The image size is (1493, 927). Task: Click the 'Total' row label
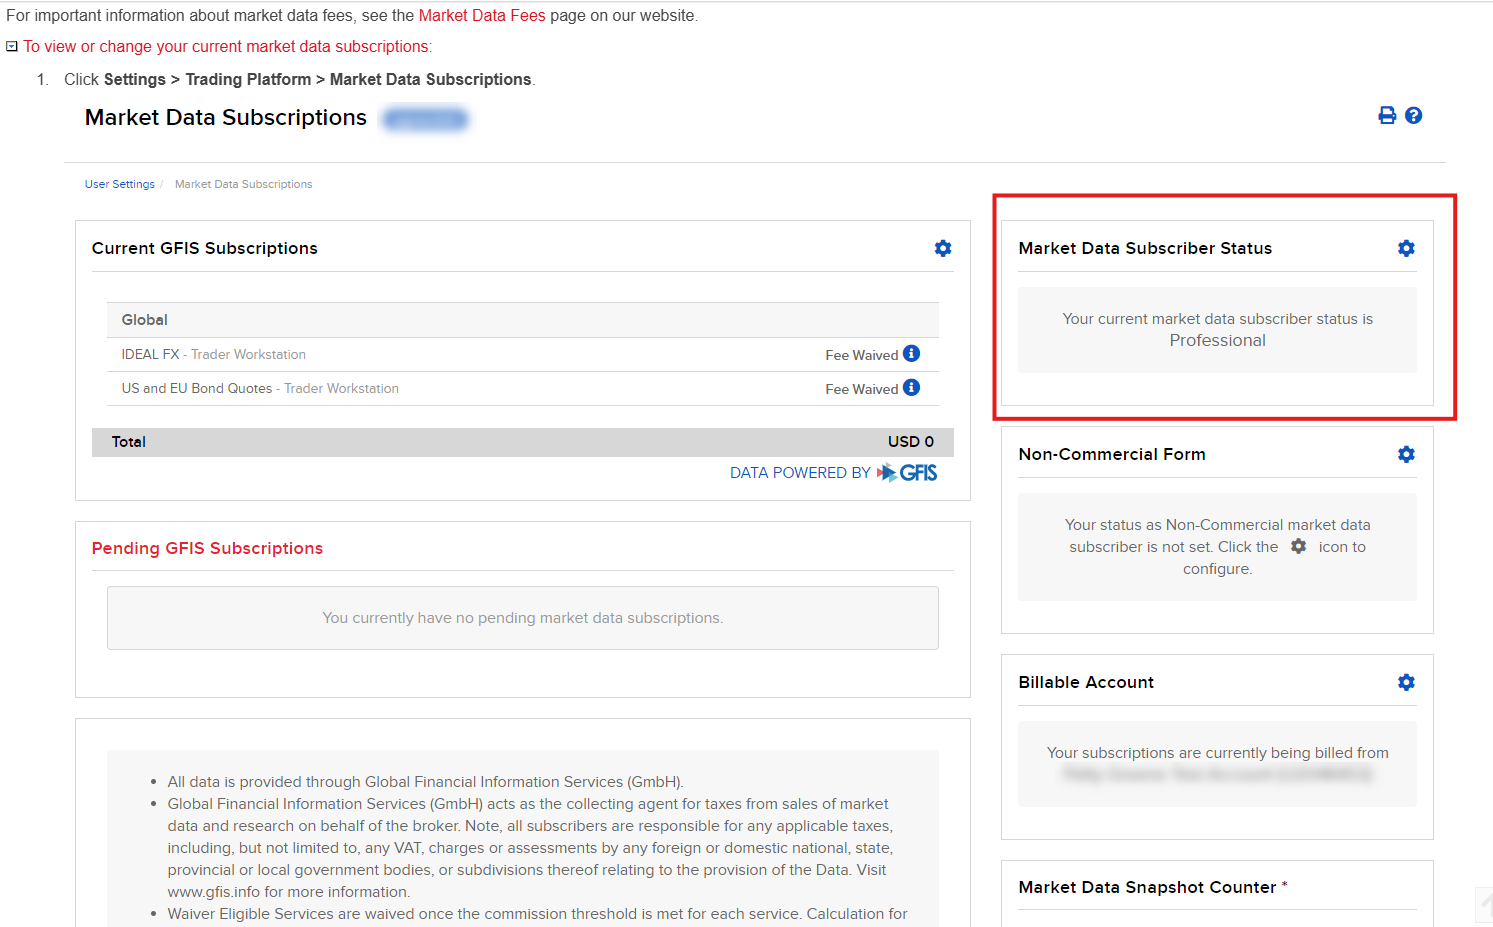pyautogui.click(x=129, y=441)
